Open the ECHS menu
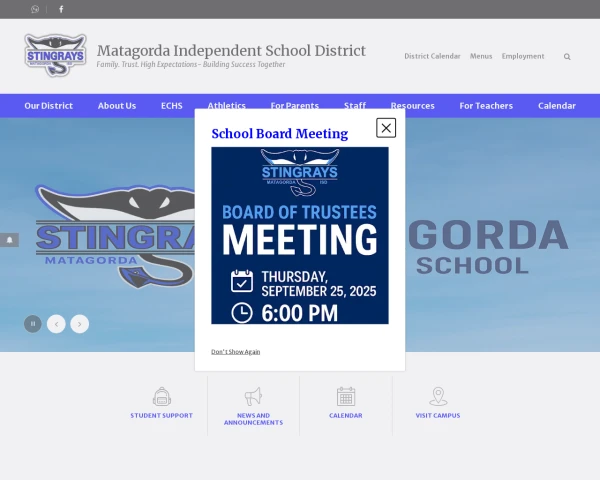 [x=172, y=106]
